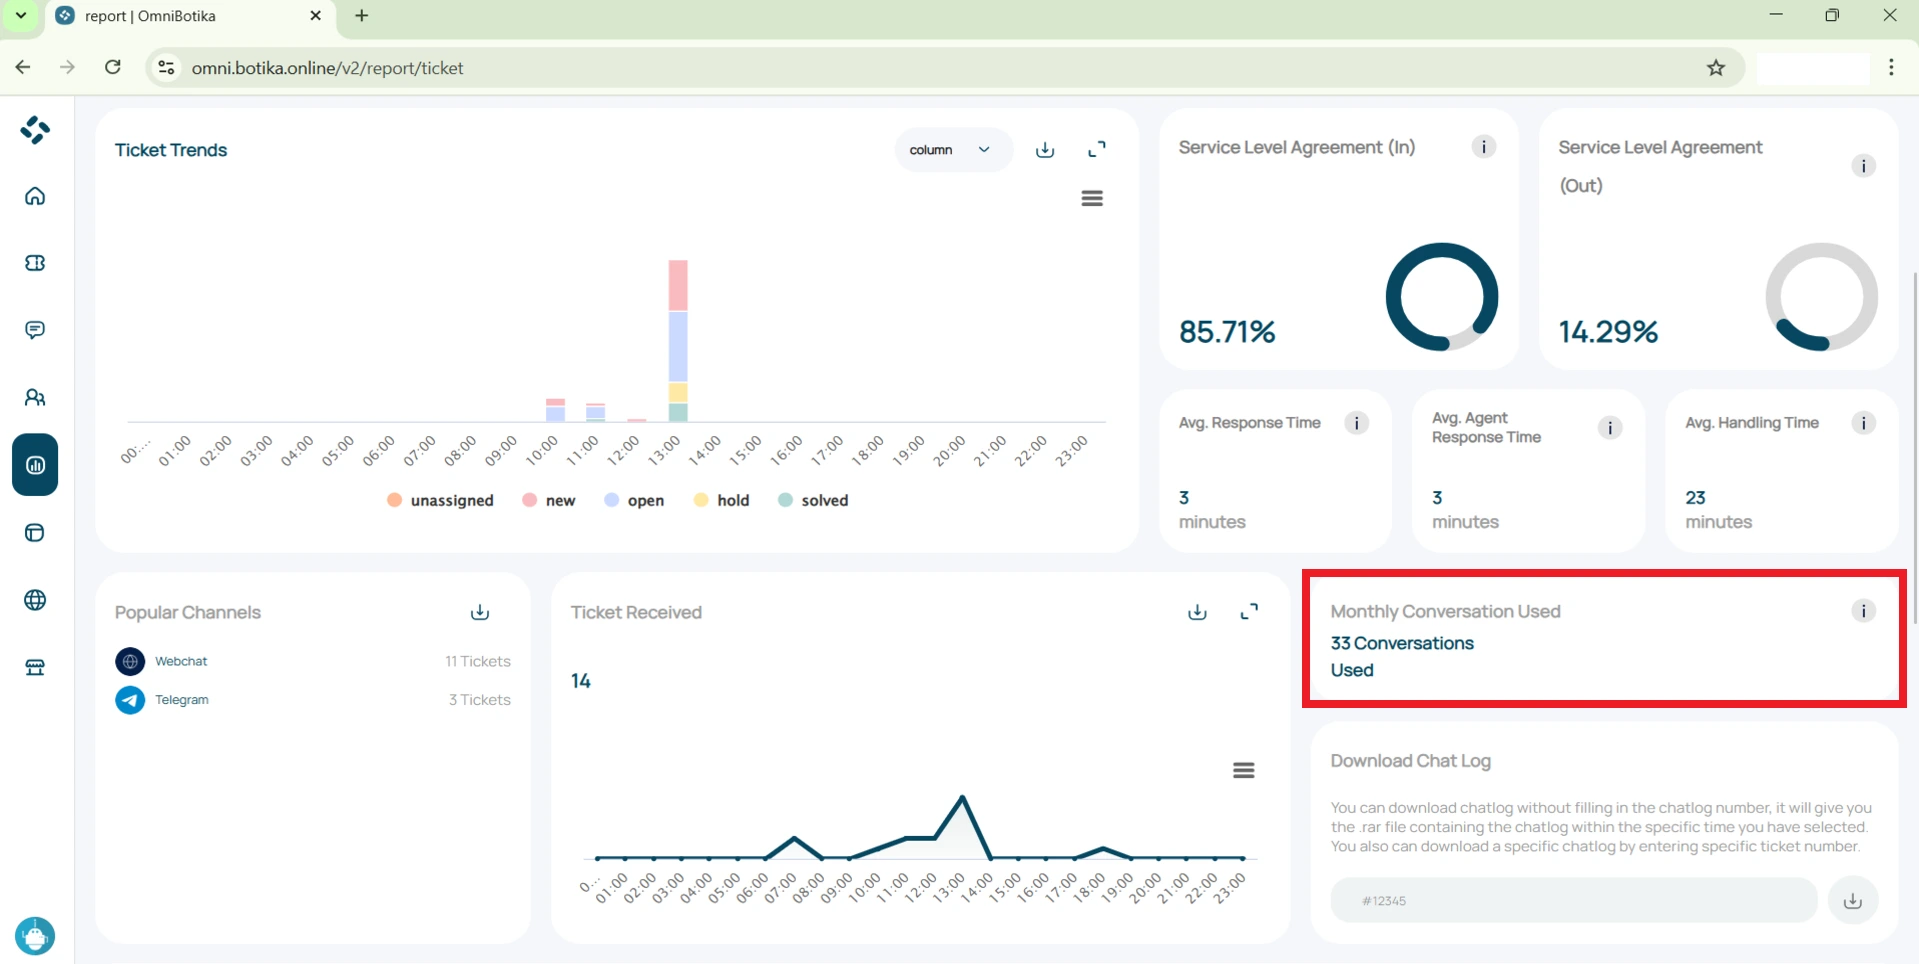Click the 85.71% SLA donut chart
This screenshot has height=964, width=1919.
(1442, 297)
